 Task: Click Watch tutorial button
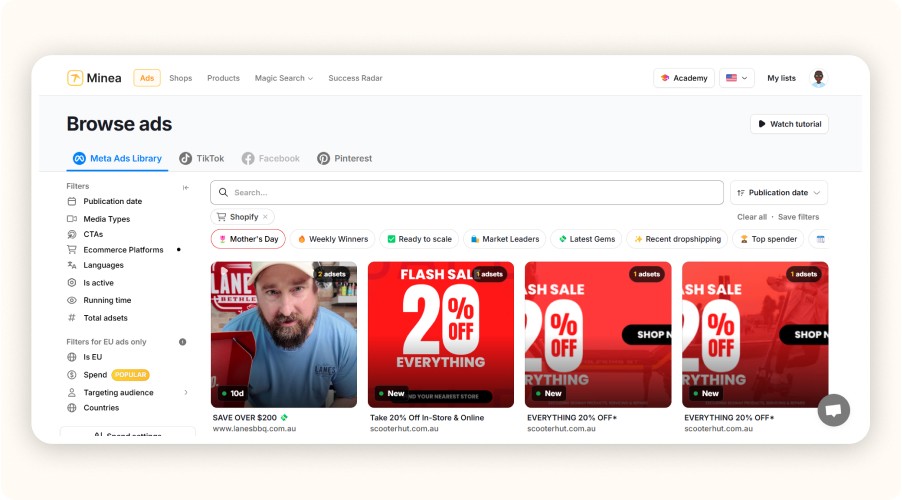click(789, 124)
